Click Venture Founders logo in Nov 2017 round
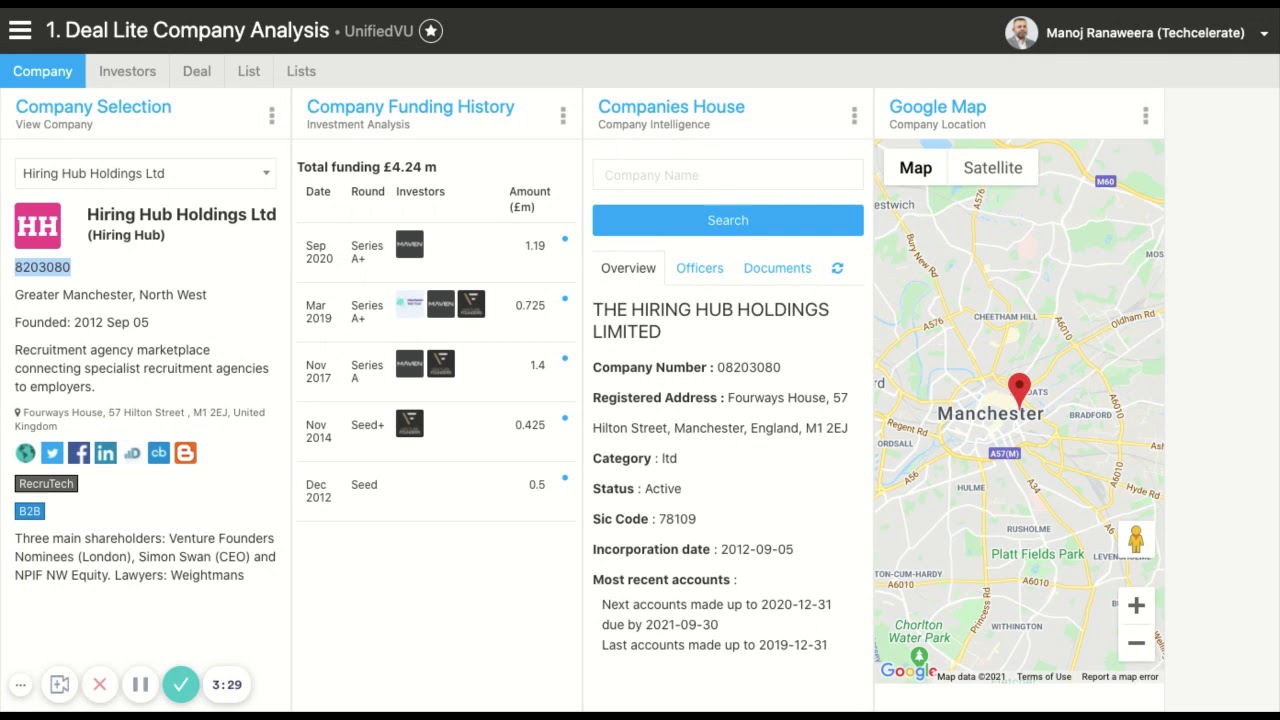The height and width of the screenshot is (720, 1280). pos(441,364)
